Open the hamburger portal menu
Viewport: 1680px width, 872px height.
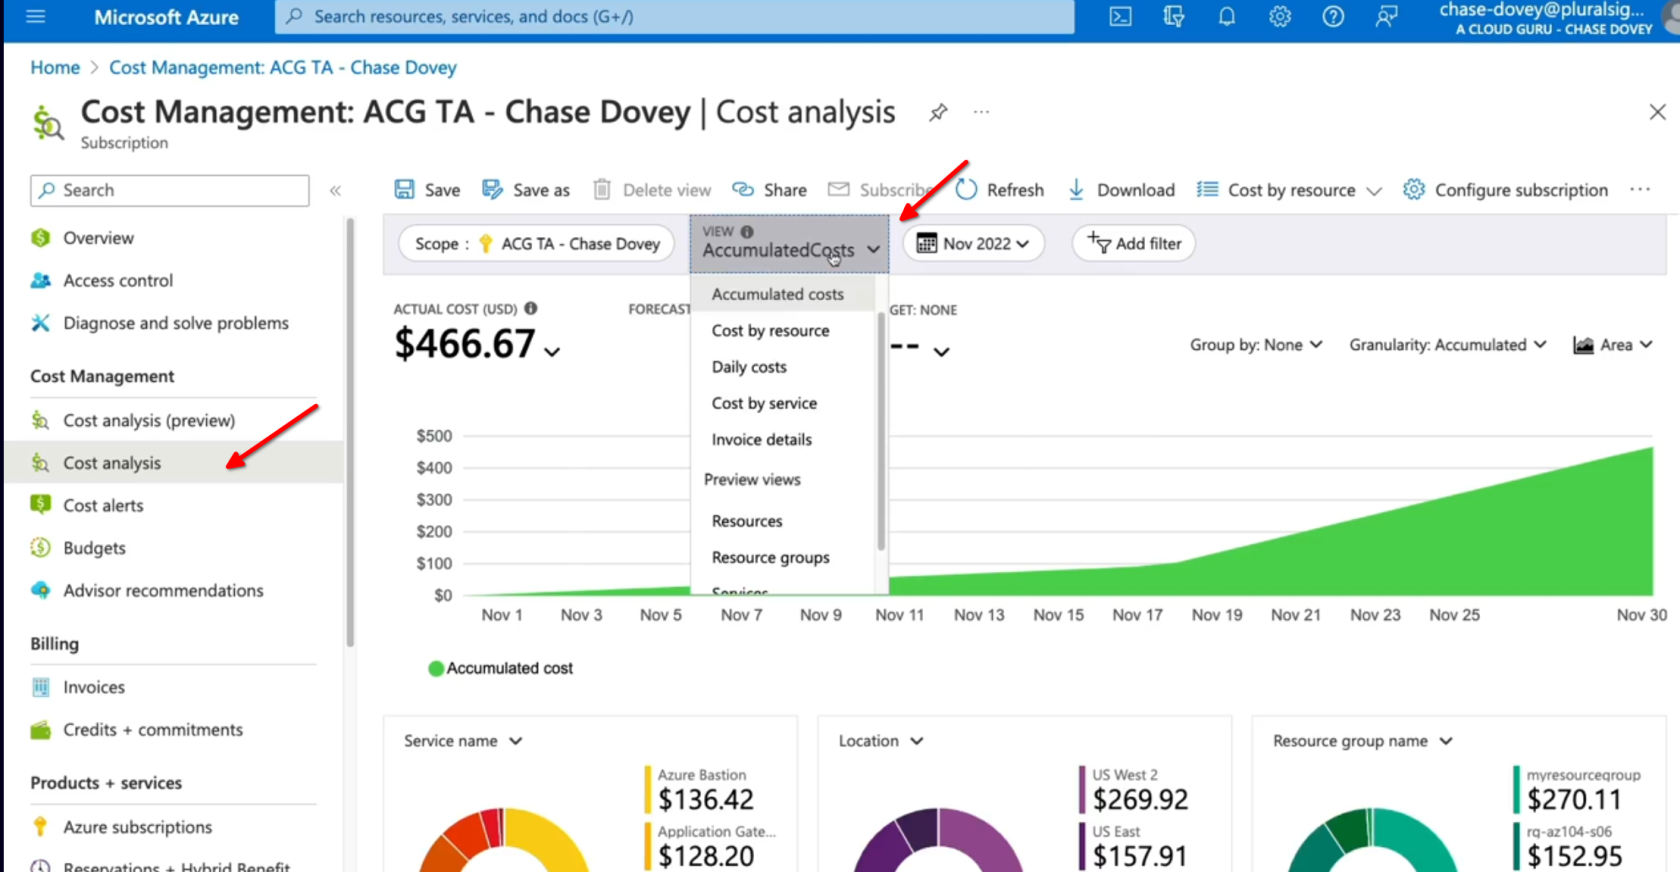coord(36,17)
